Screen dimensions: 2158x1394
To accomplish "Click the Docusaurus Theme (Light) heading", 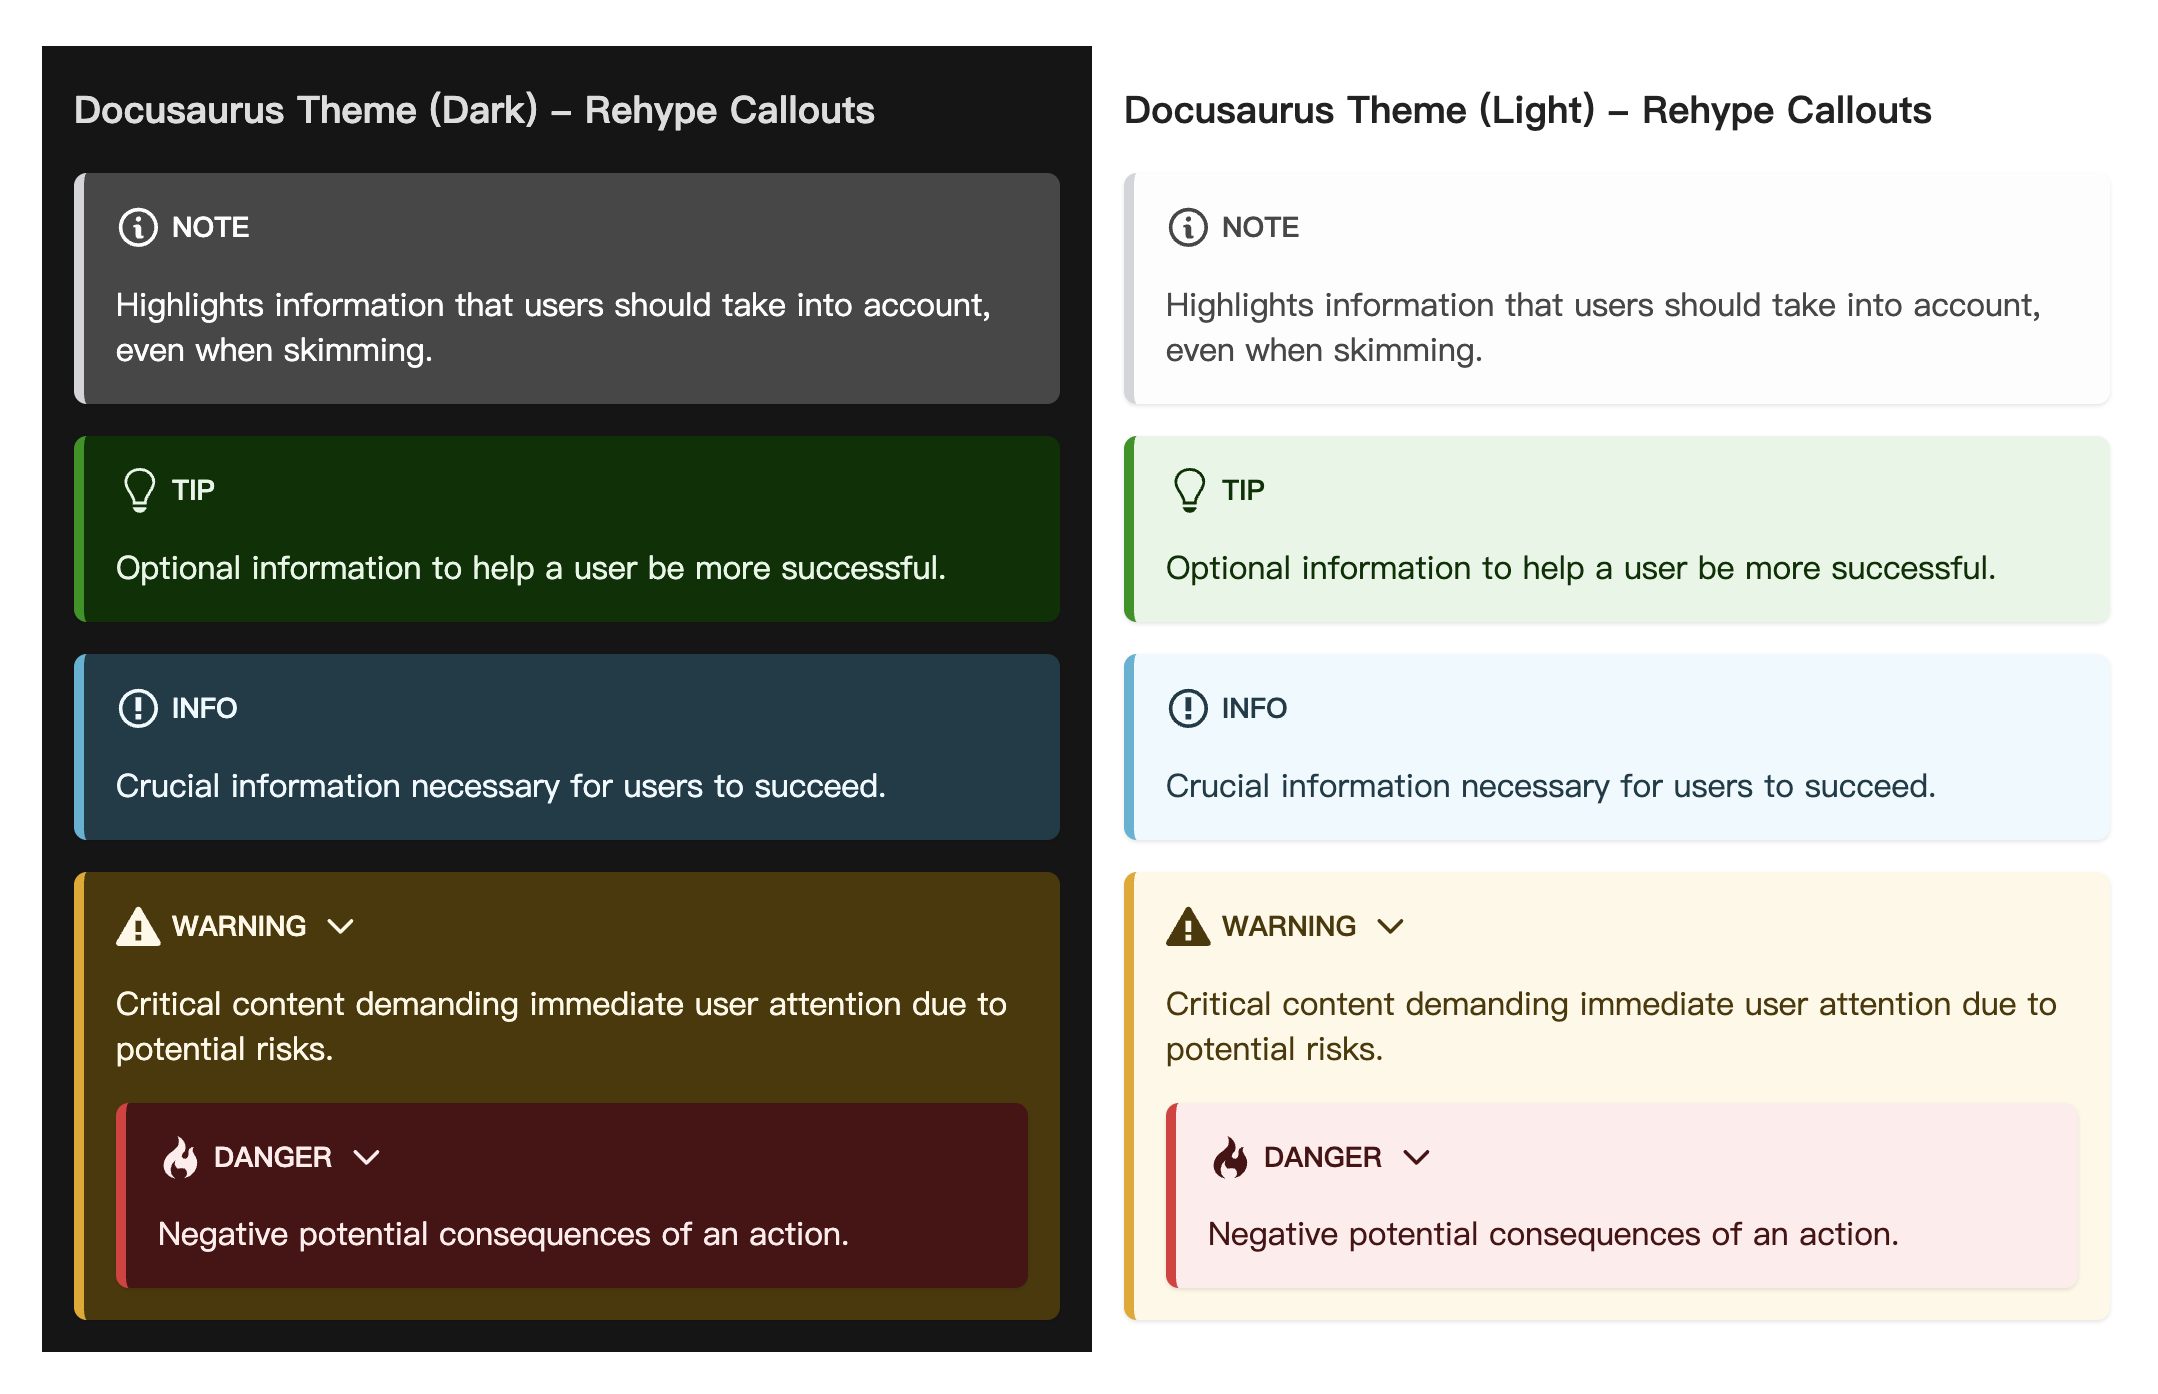I will 1527,110.
